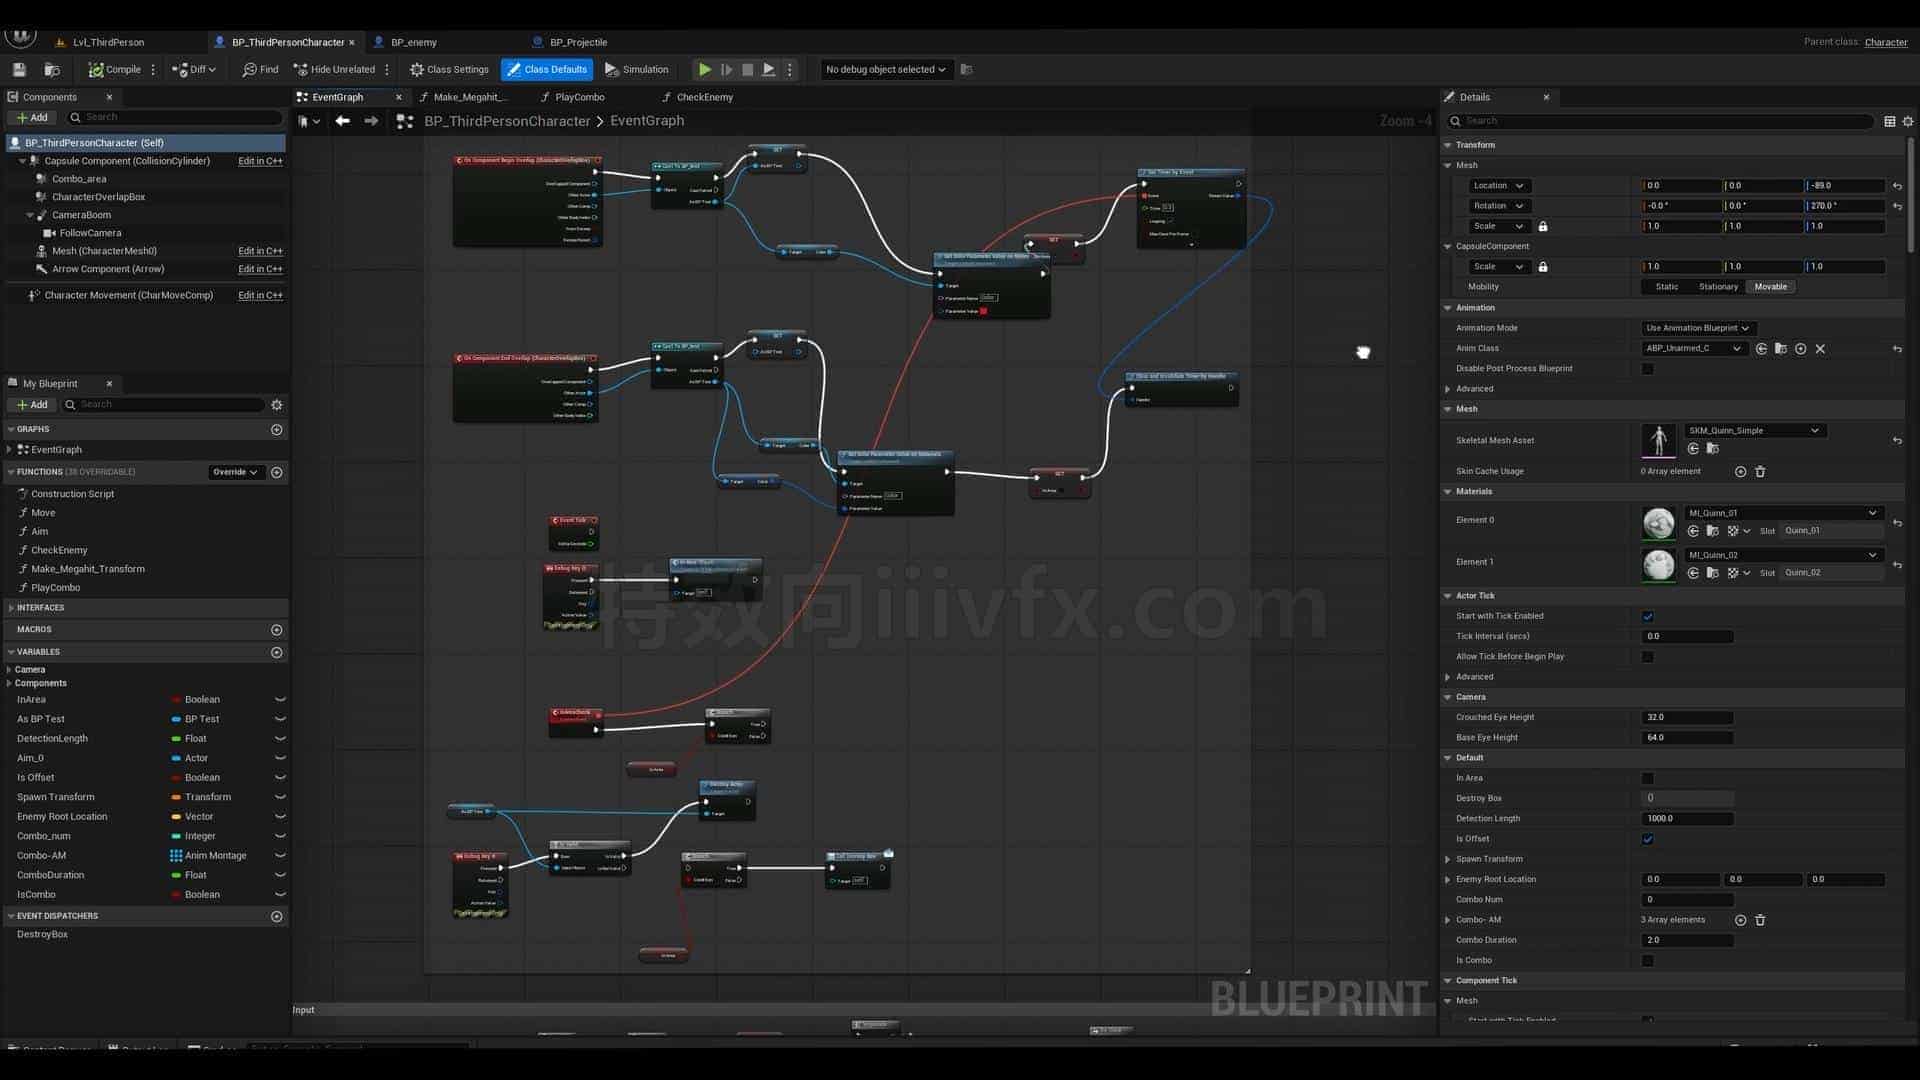Open the Make_Megahit graph tab

470,97
